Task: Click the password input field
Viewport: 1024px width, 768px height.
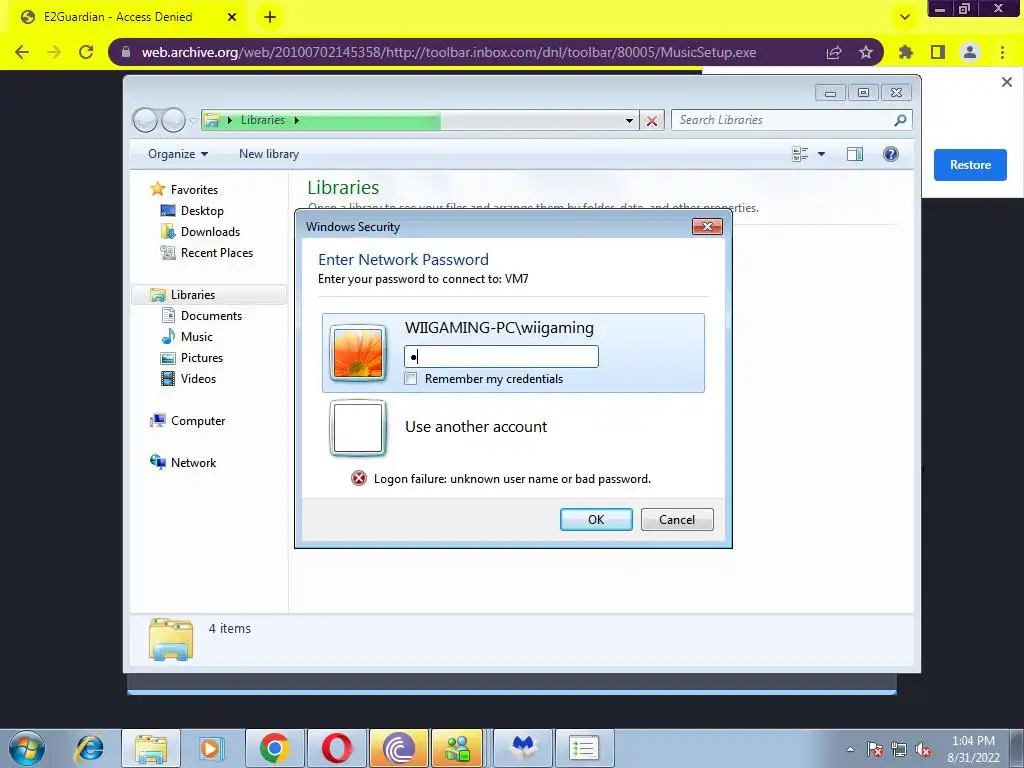Action: 502,357
